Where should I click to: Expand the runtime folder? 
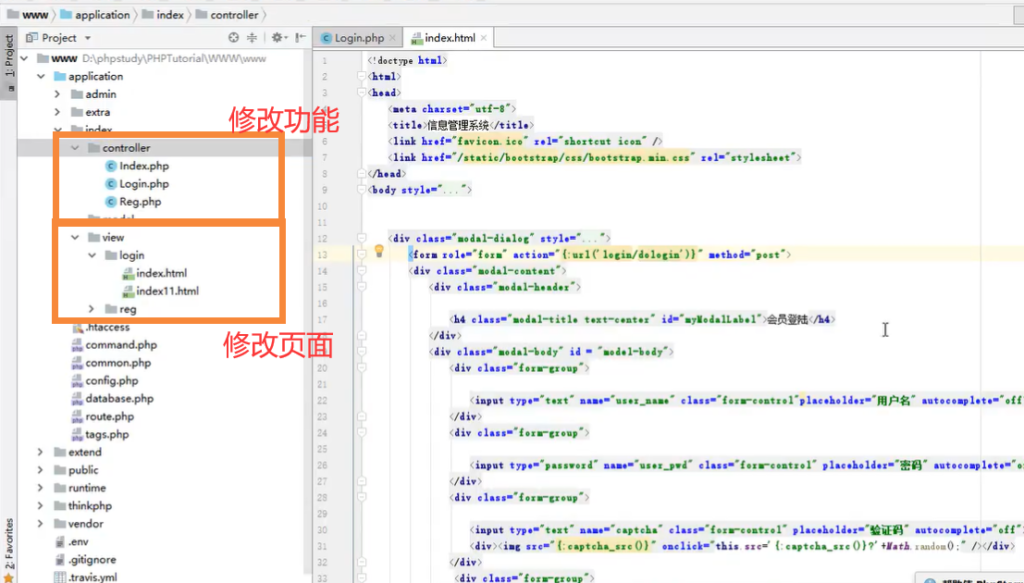(40, 488)
